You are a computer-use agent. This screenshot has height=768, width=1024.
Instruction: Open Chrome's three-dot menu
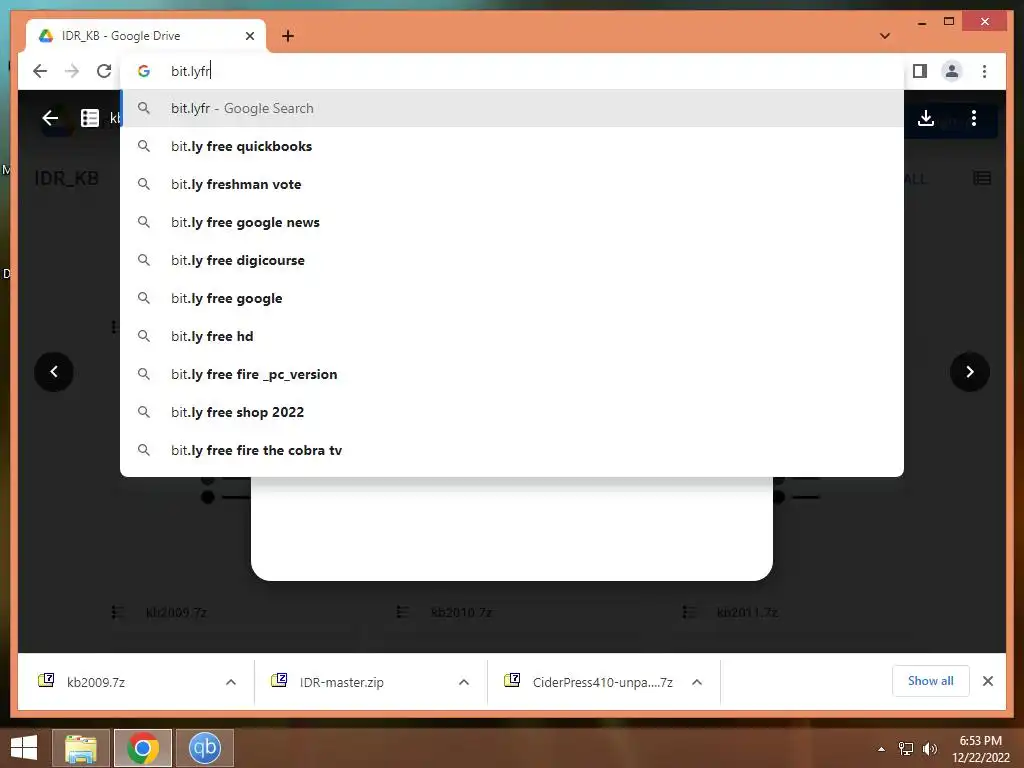(984, 71)
